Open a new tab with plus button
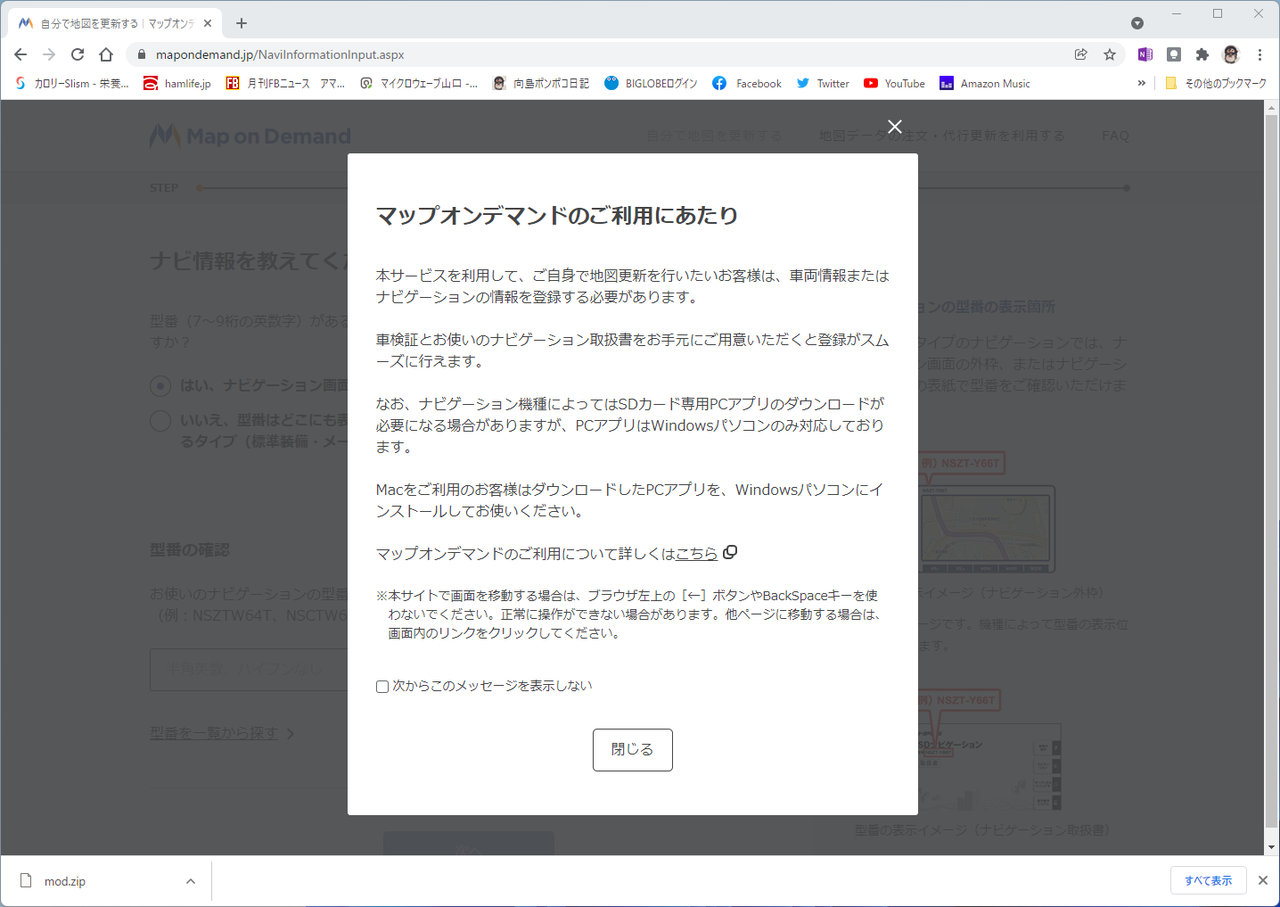 pos(241,23)
